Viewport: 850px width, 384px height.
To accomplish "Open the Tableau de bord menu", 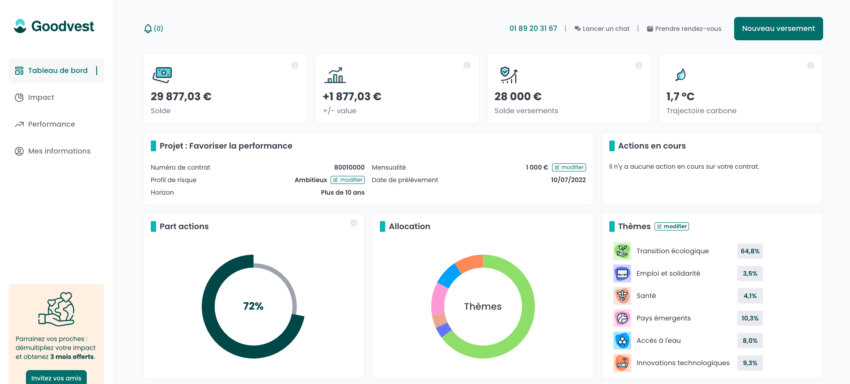I will (x=56, y=71).
